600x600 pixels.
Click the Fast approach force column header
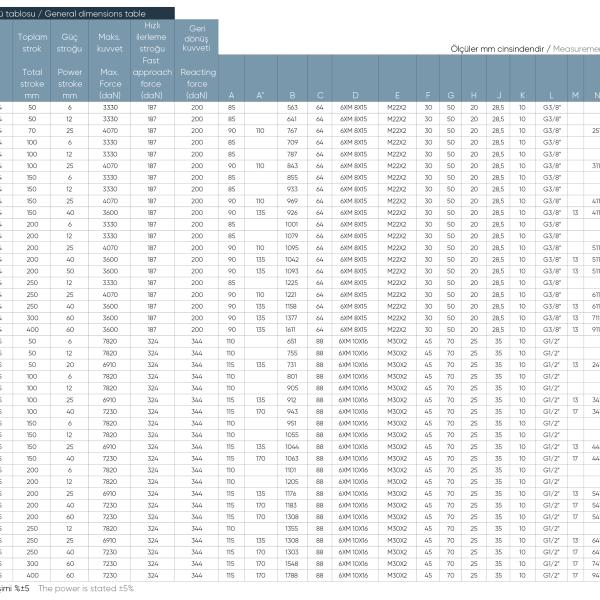pyautogui.click(x=152, y=60)
